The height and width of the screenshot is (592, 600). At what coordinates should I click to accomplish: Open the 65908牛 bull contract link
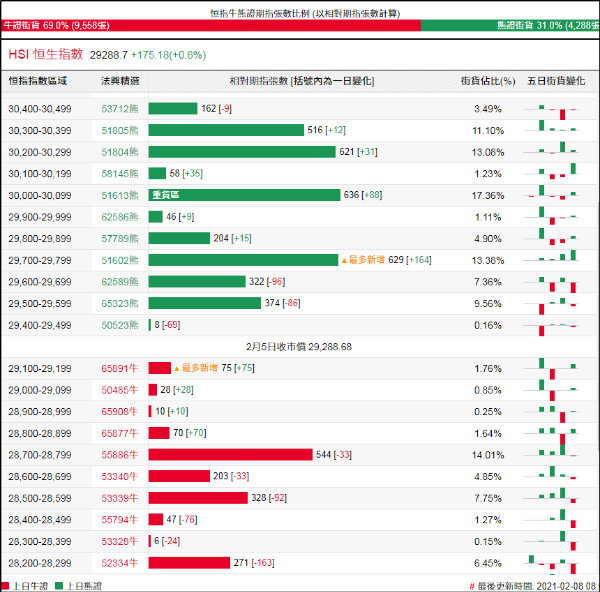click(120, 412)
